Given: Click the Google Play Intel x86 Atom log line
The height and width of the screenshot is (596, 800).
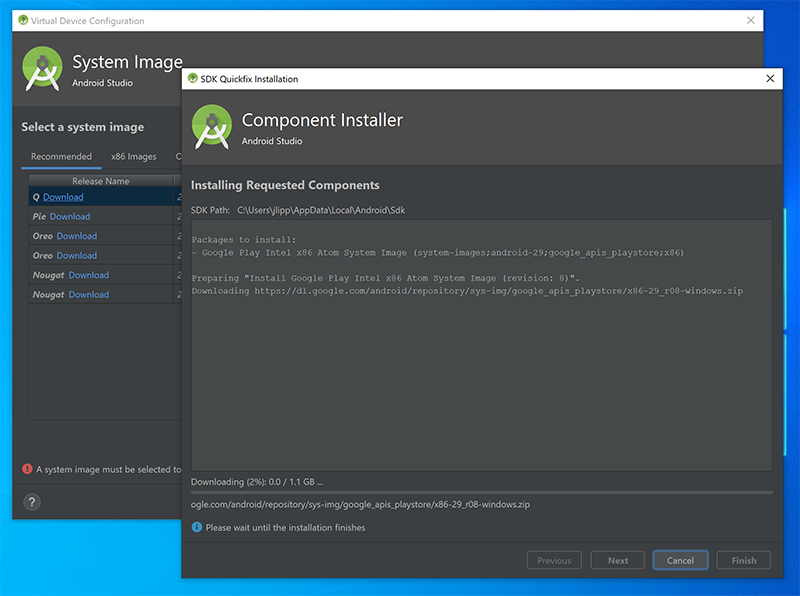Looking at the screenshot, I should (438, 253).
